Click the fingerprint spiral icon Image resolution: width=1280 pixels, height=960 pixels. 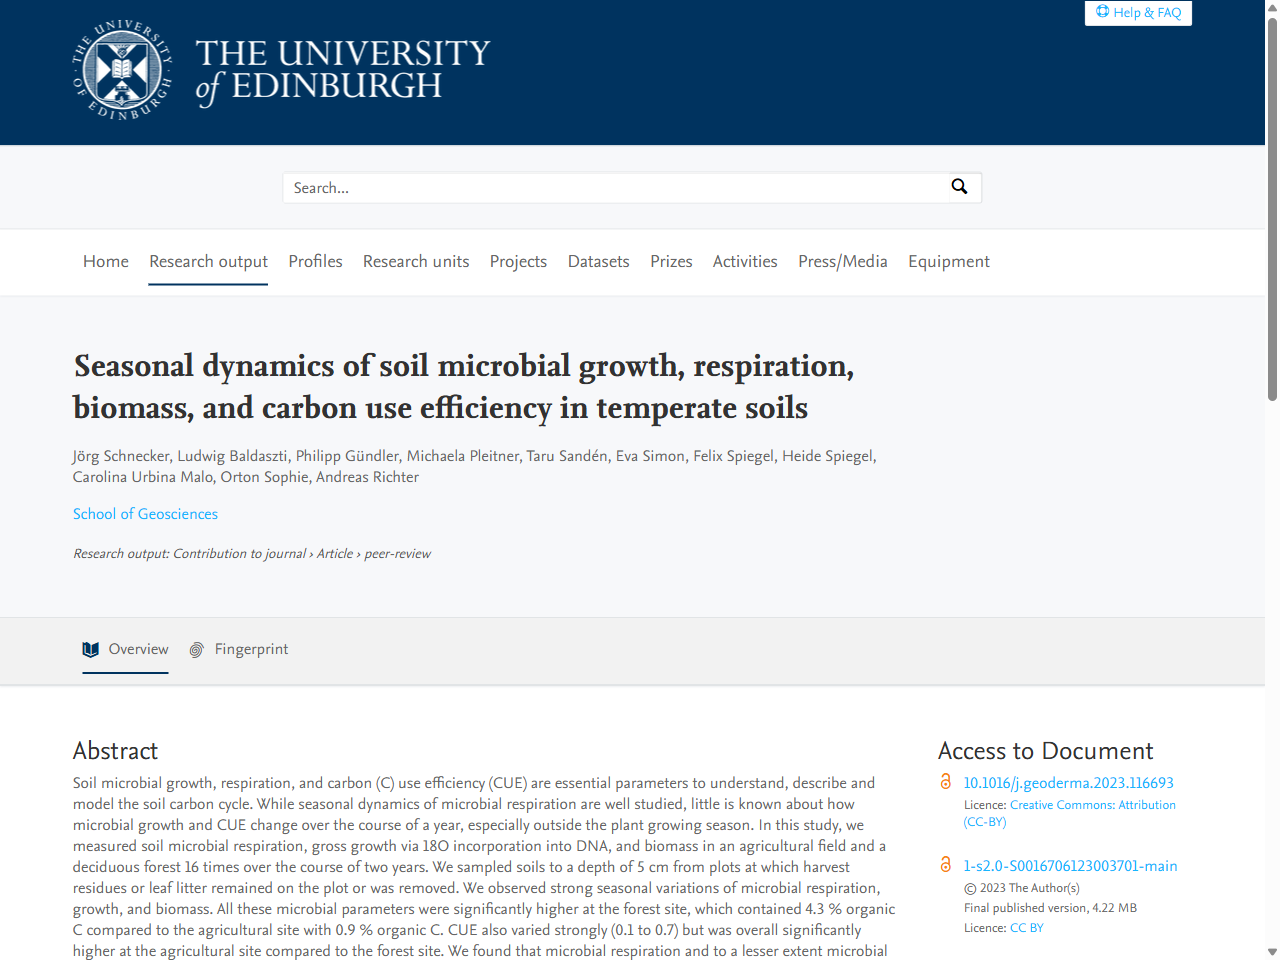click(196, 649)
